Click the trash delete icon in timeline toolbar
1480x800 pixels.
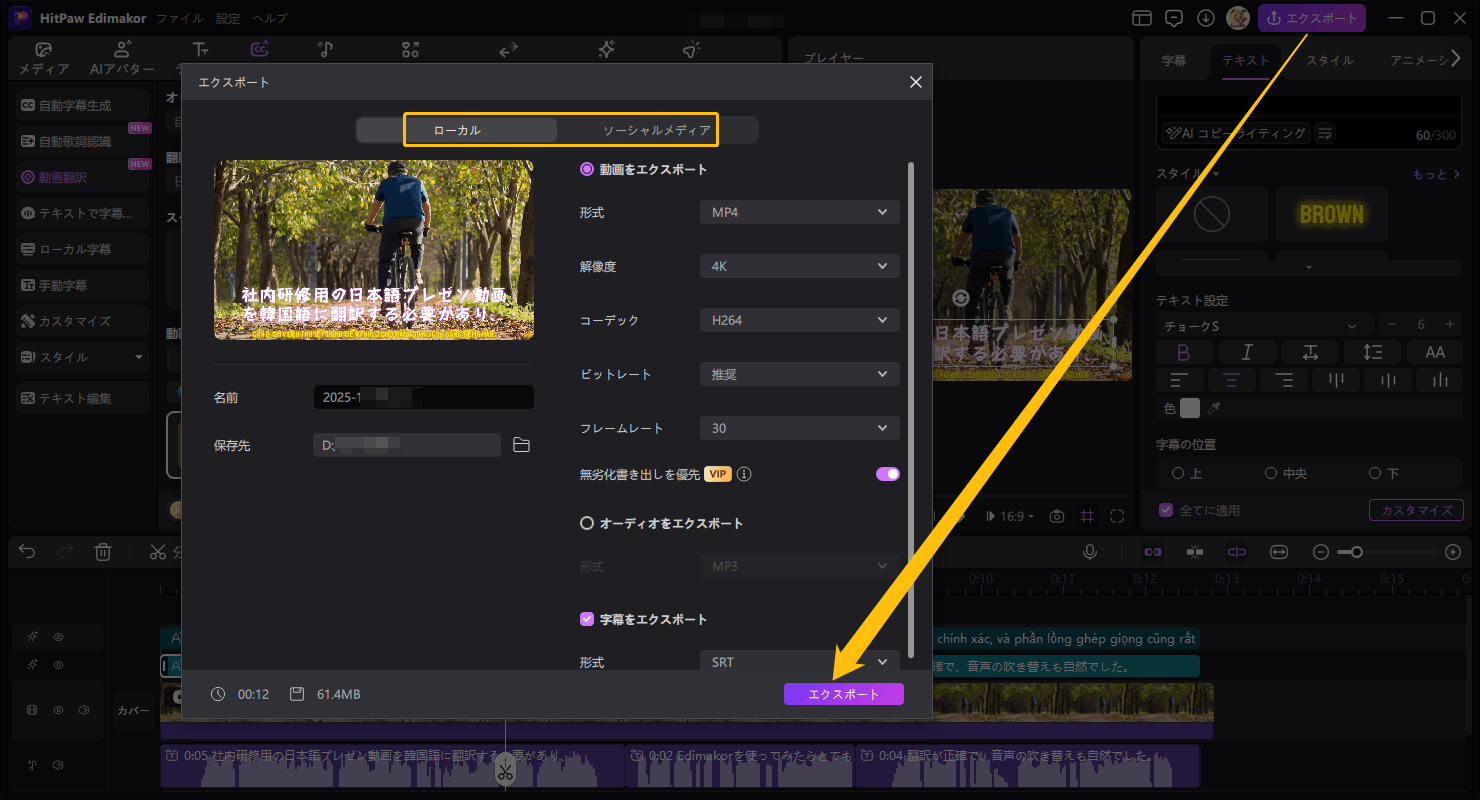pyautogui.click(x=103, y=552)
